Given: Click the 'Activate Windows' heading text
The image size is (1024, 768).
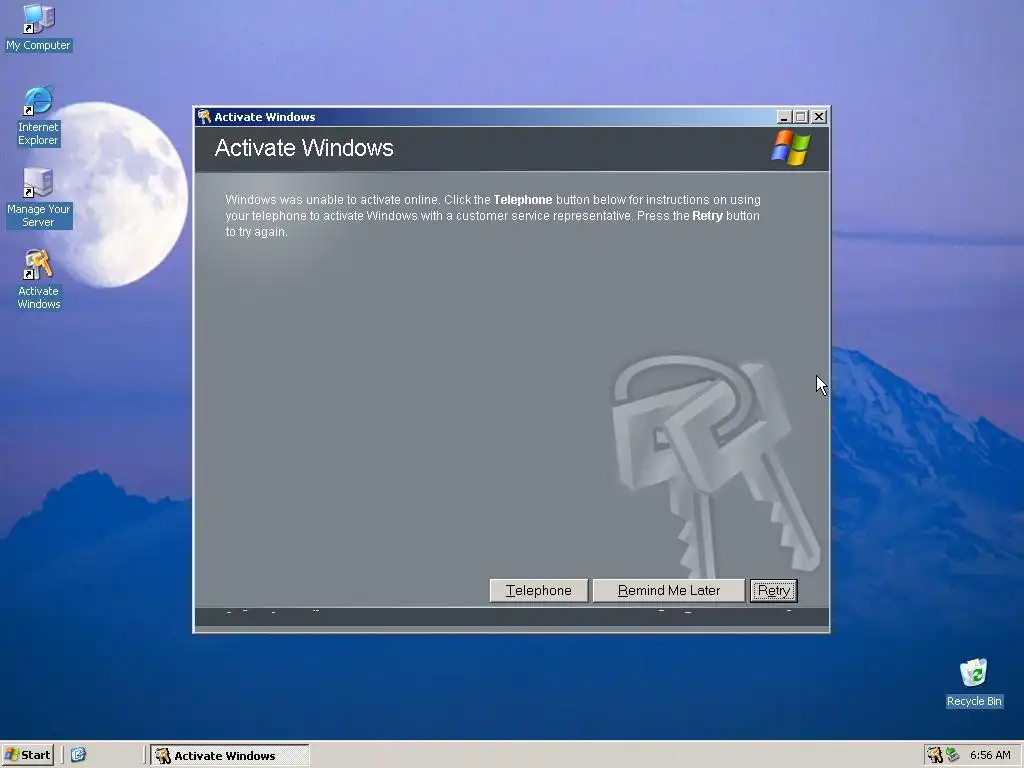Looking at the screenshot, I should 304,148.
